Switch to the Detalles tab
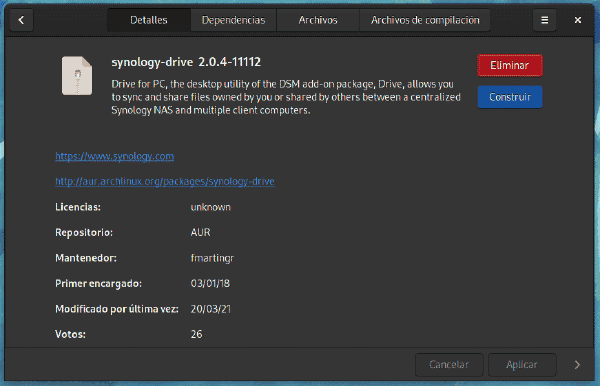Screen dimensions: 600x386 (149, 20)
